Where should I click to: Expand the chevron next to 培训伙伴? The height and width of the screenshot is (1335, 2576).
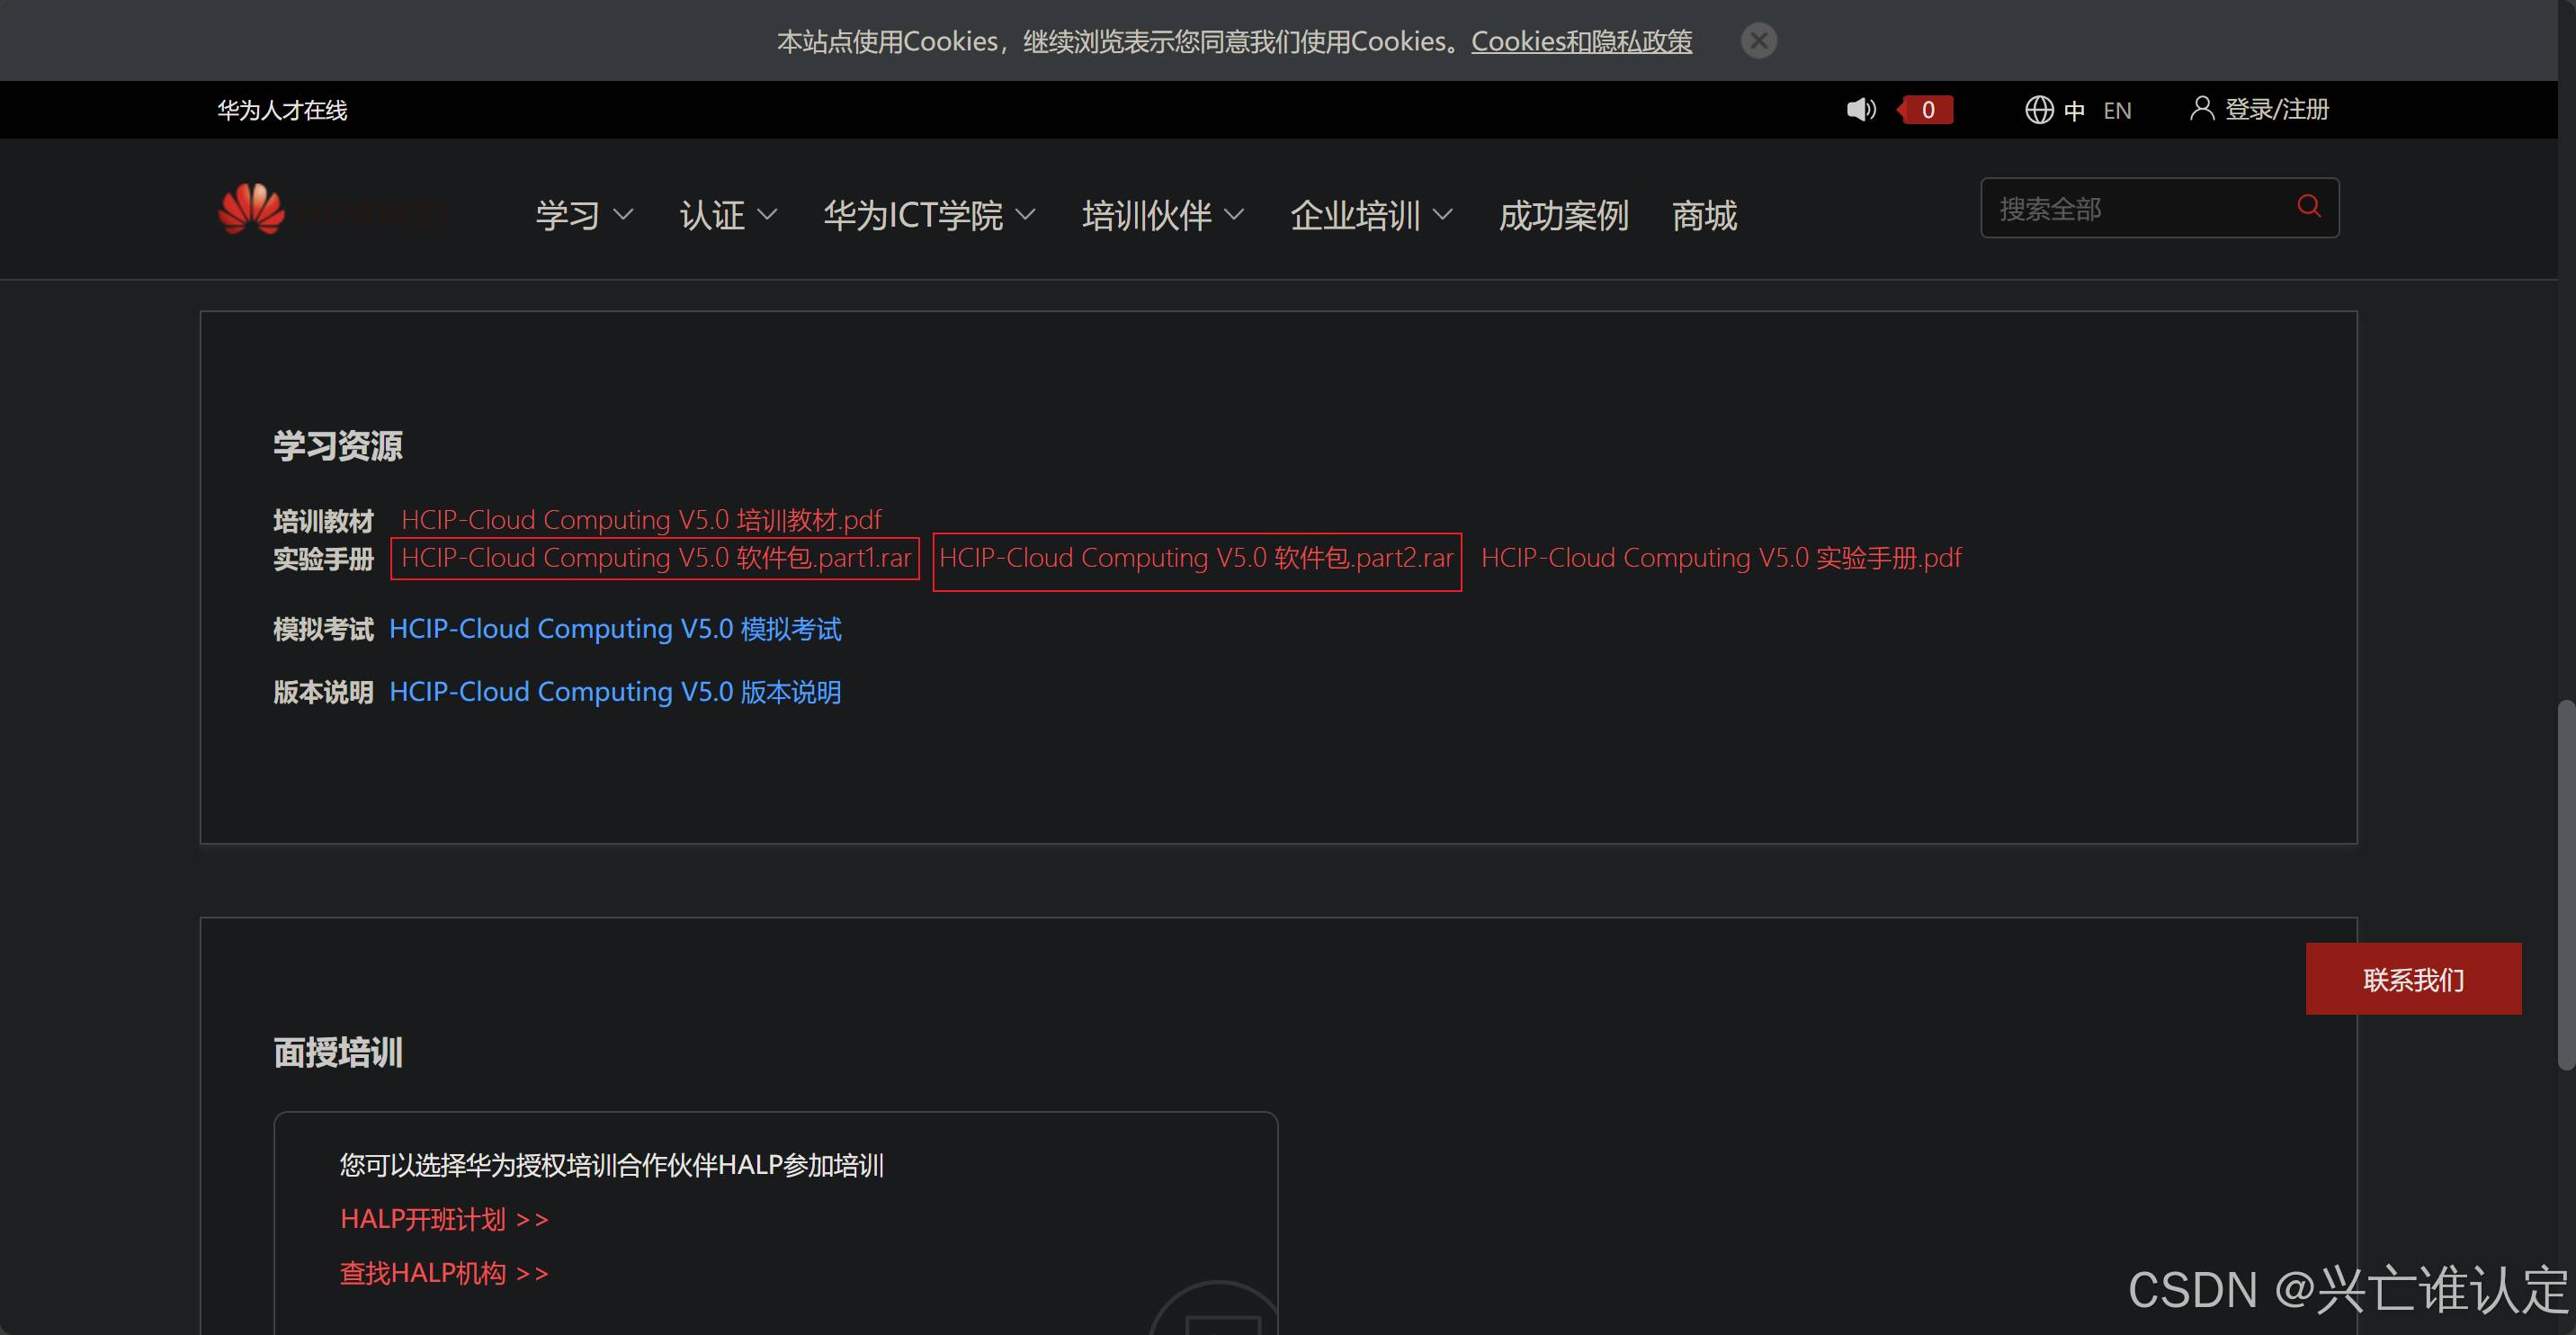click(1234, 215)
